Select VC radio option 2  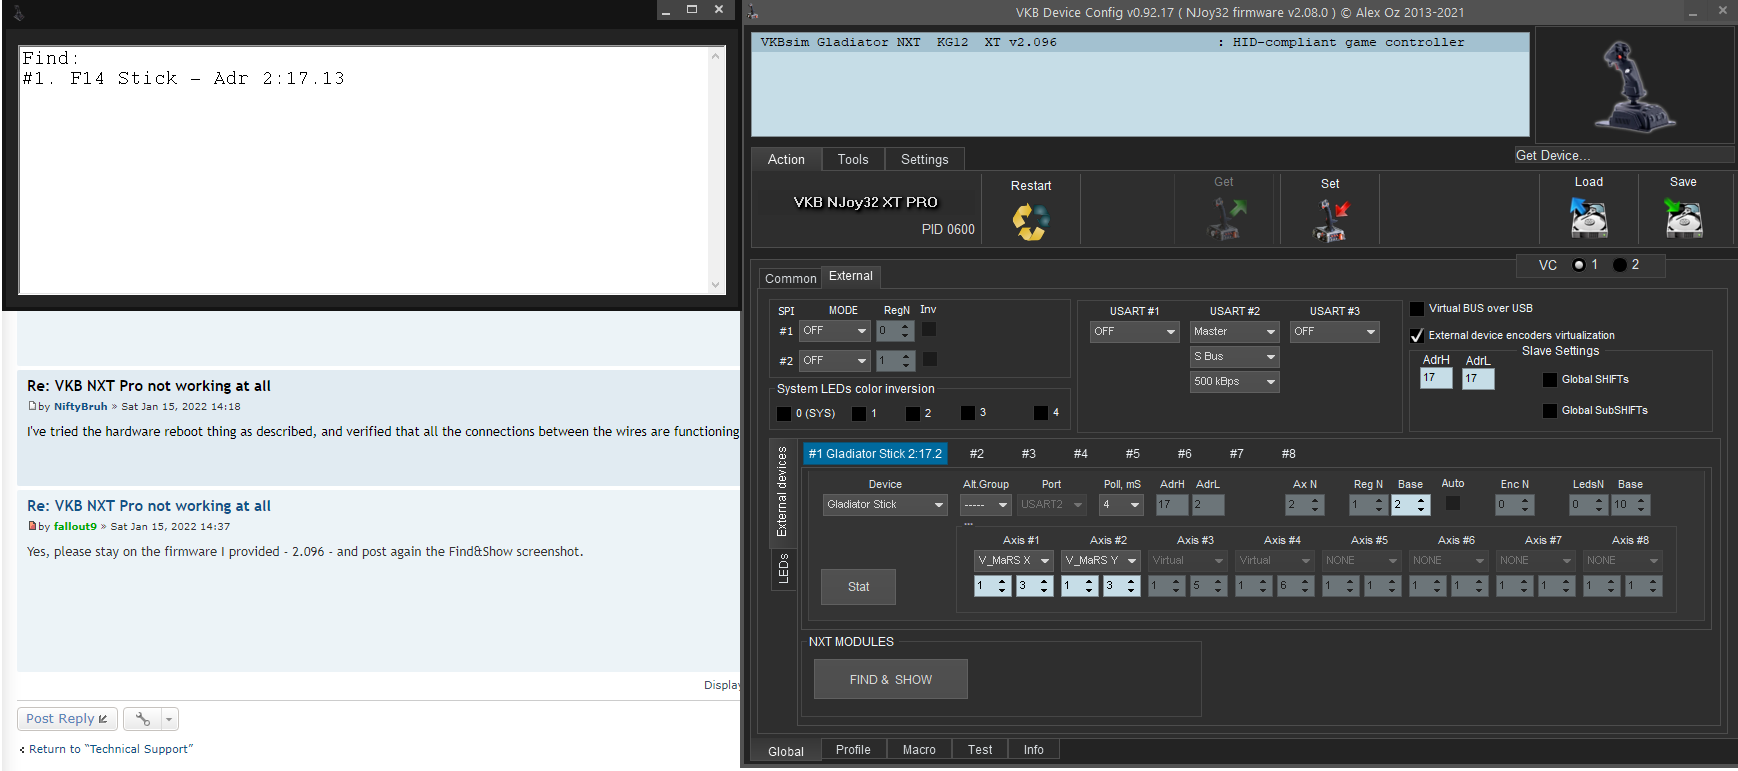tap(1619, 265)
